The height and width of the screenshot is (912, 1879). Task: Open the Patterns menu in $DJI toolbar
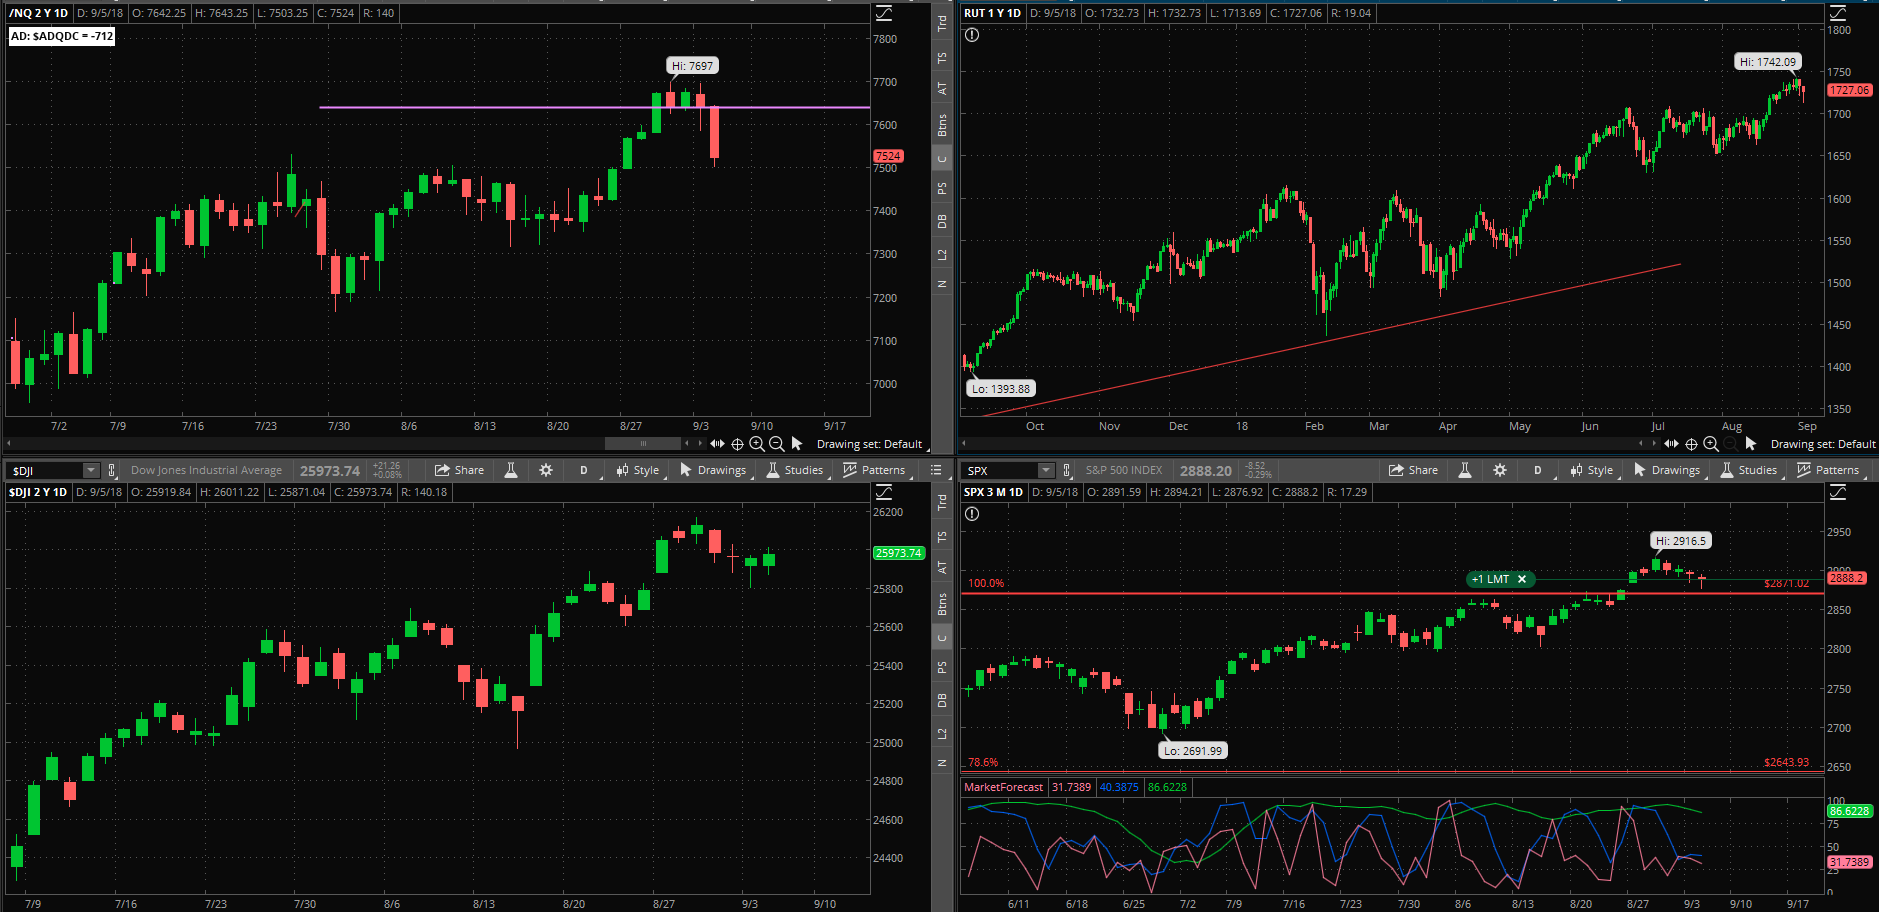coord(874,470)
